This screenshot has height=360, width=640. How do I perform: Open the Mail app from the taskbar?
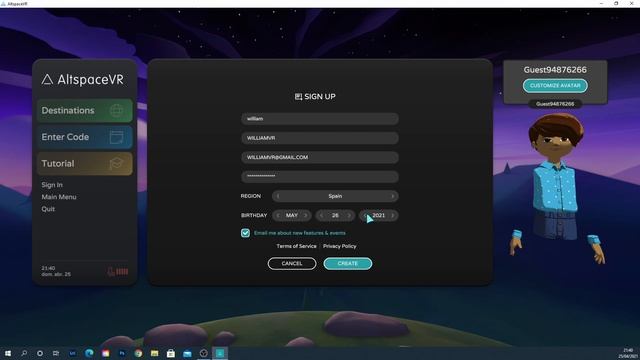point(187,353)
